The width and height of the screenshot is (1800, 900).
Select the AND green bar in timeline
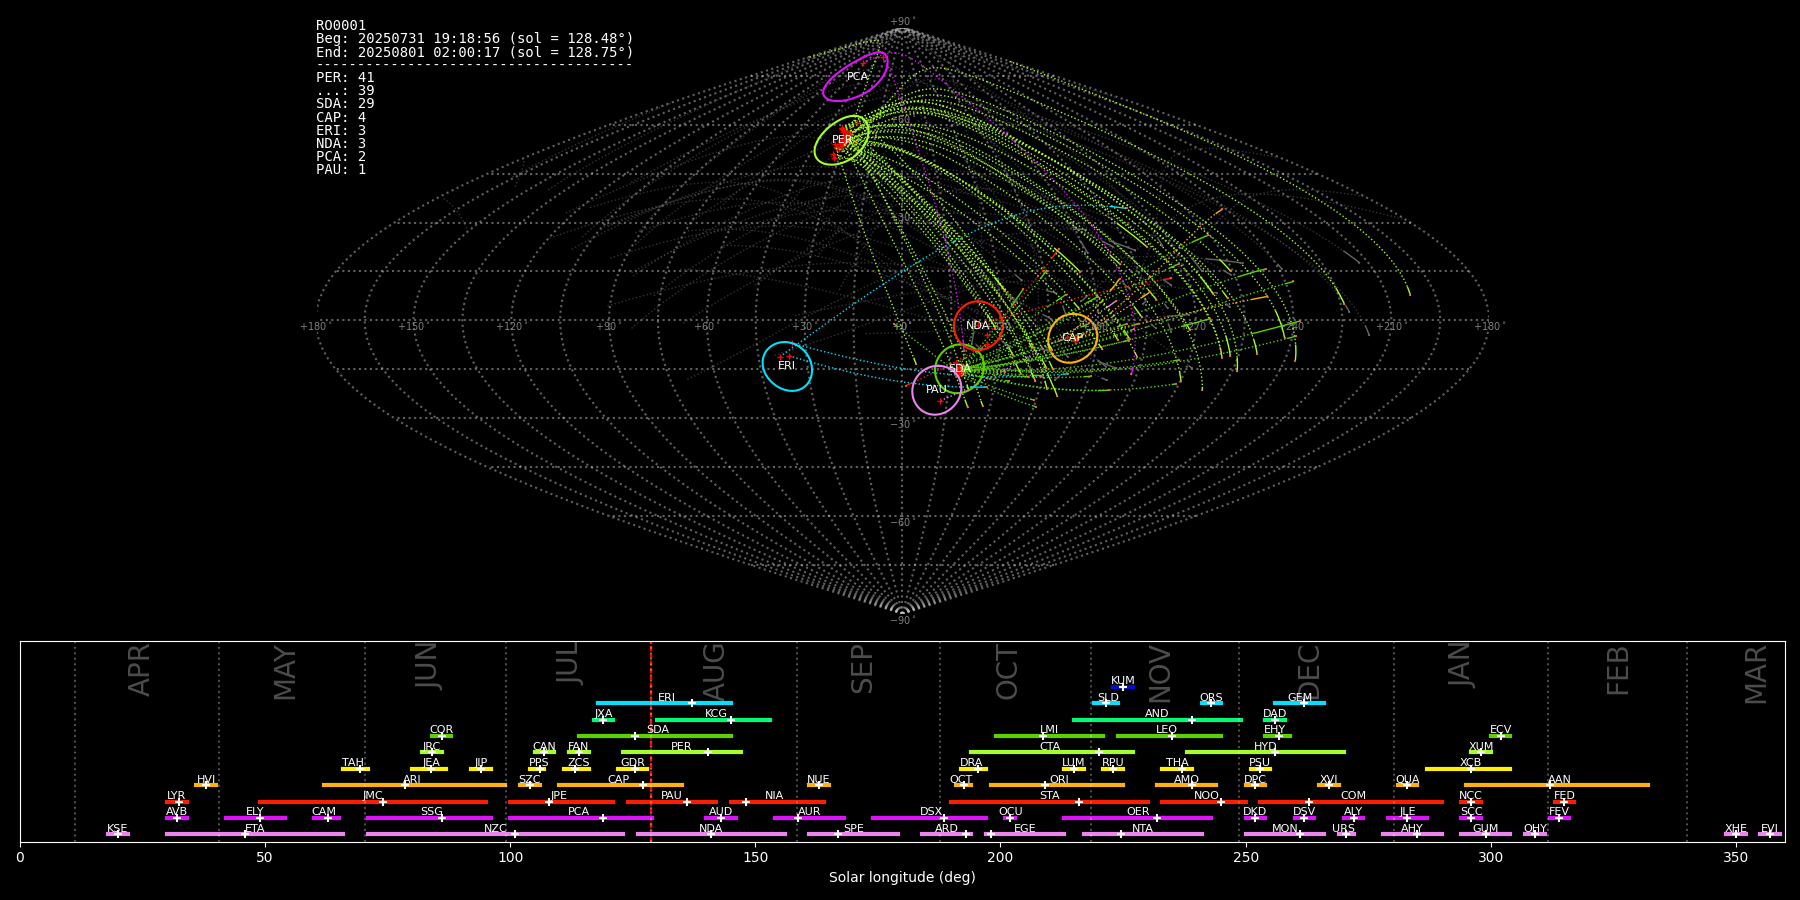click(1157, 719)
